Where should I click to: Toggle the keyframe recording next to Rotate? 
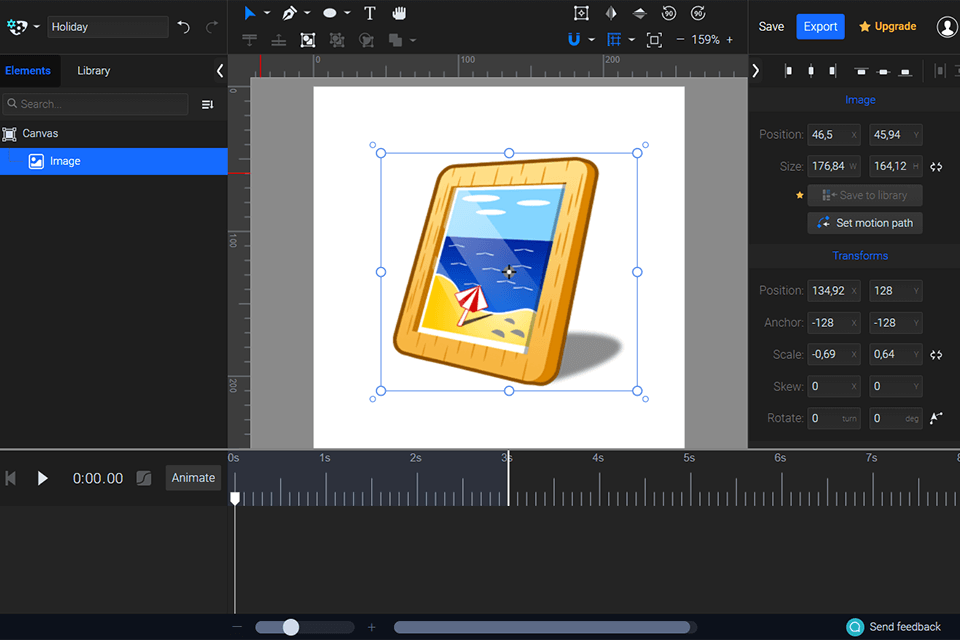click(x=936, y=418)
